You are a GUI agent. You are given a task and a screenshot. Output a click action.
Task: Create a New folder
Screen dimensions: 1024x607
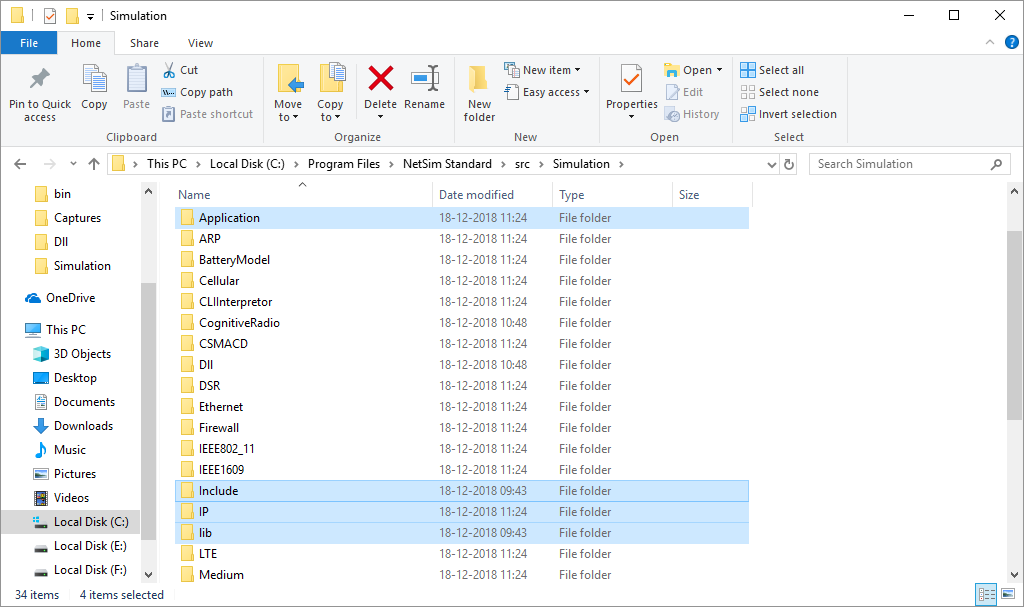[478, 88]
